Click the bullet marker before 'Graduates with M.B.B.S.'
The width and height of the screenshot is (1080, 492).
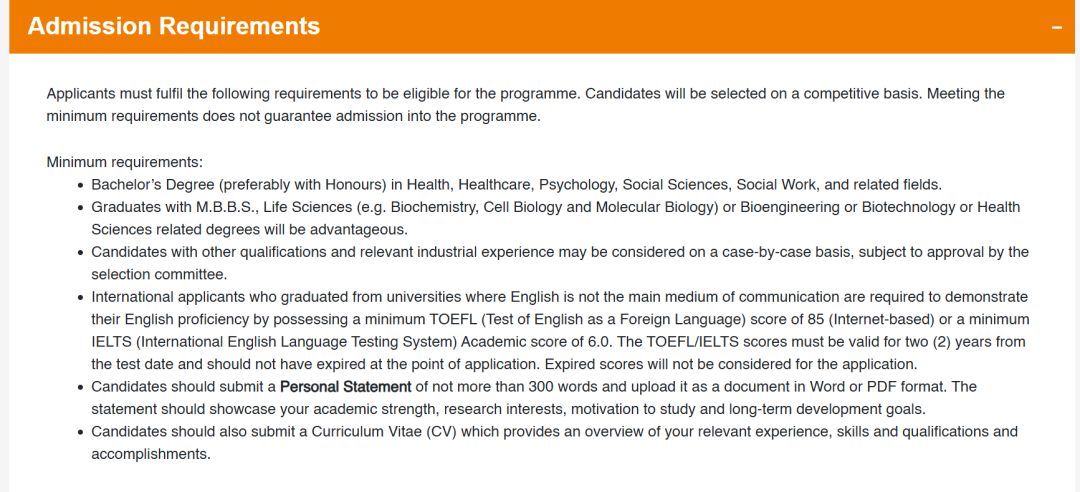(x=81, y=208)
